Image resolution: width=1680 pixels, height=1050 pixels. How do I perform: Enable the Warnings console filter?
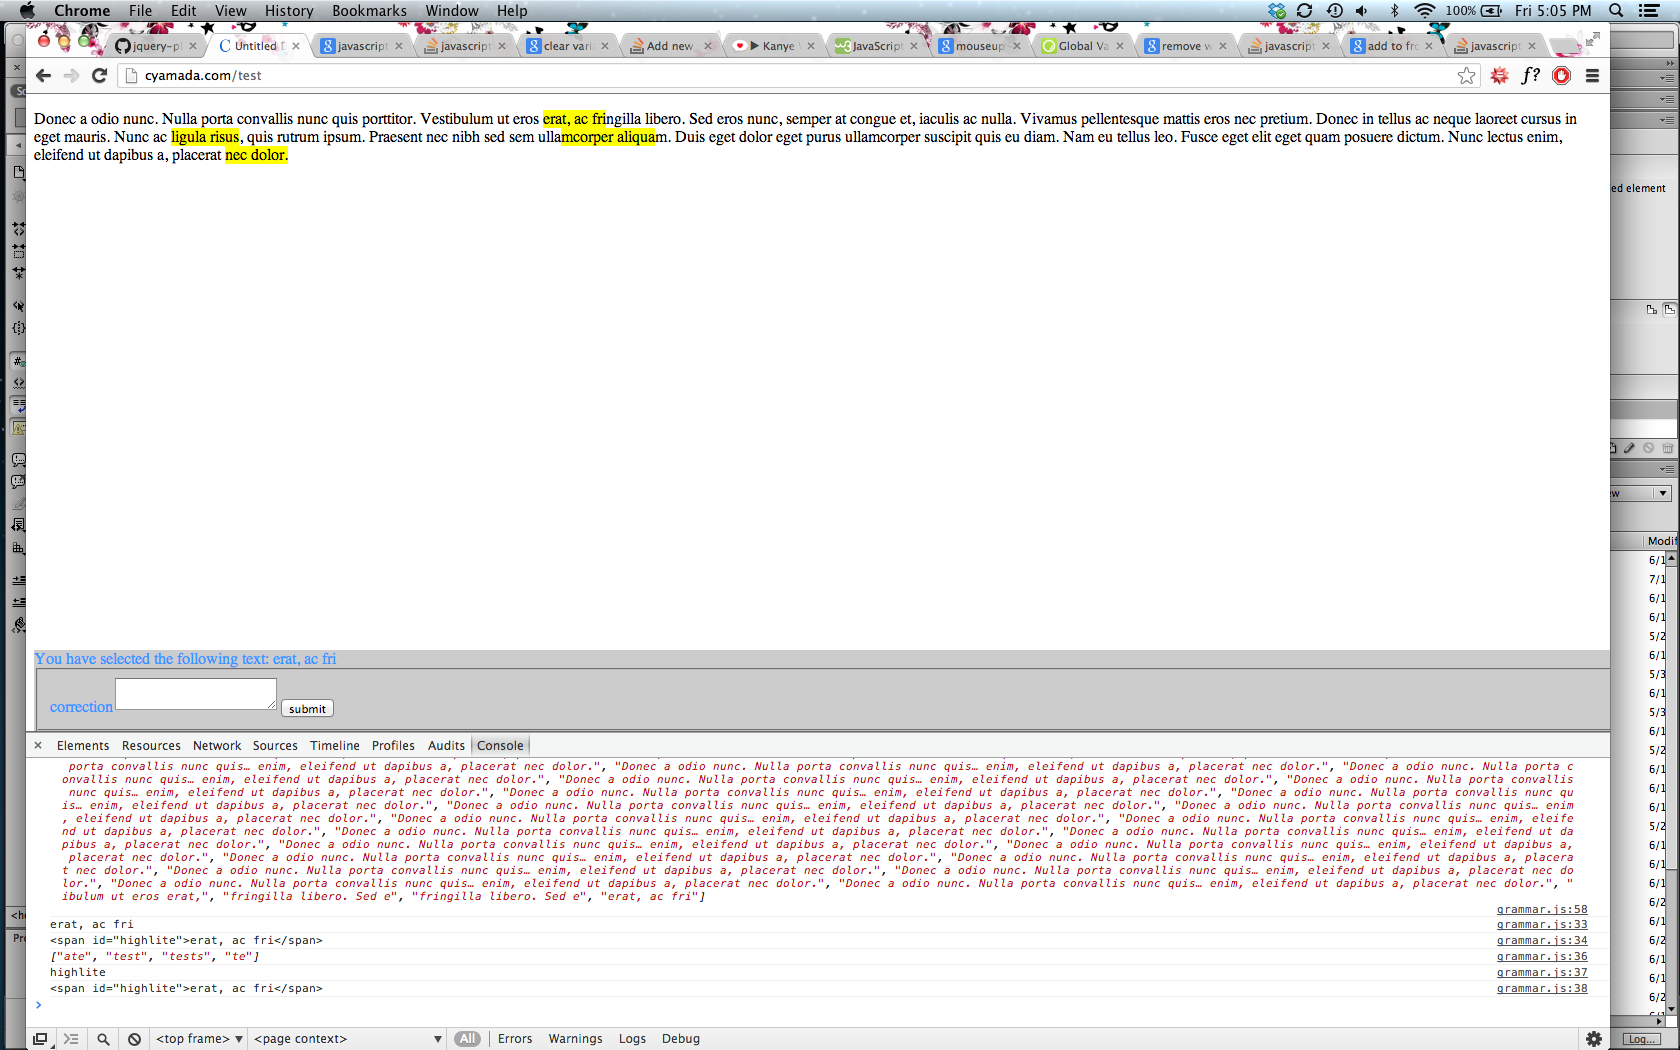pos(576,1039)
